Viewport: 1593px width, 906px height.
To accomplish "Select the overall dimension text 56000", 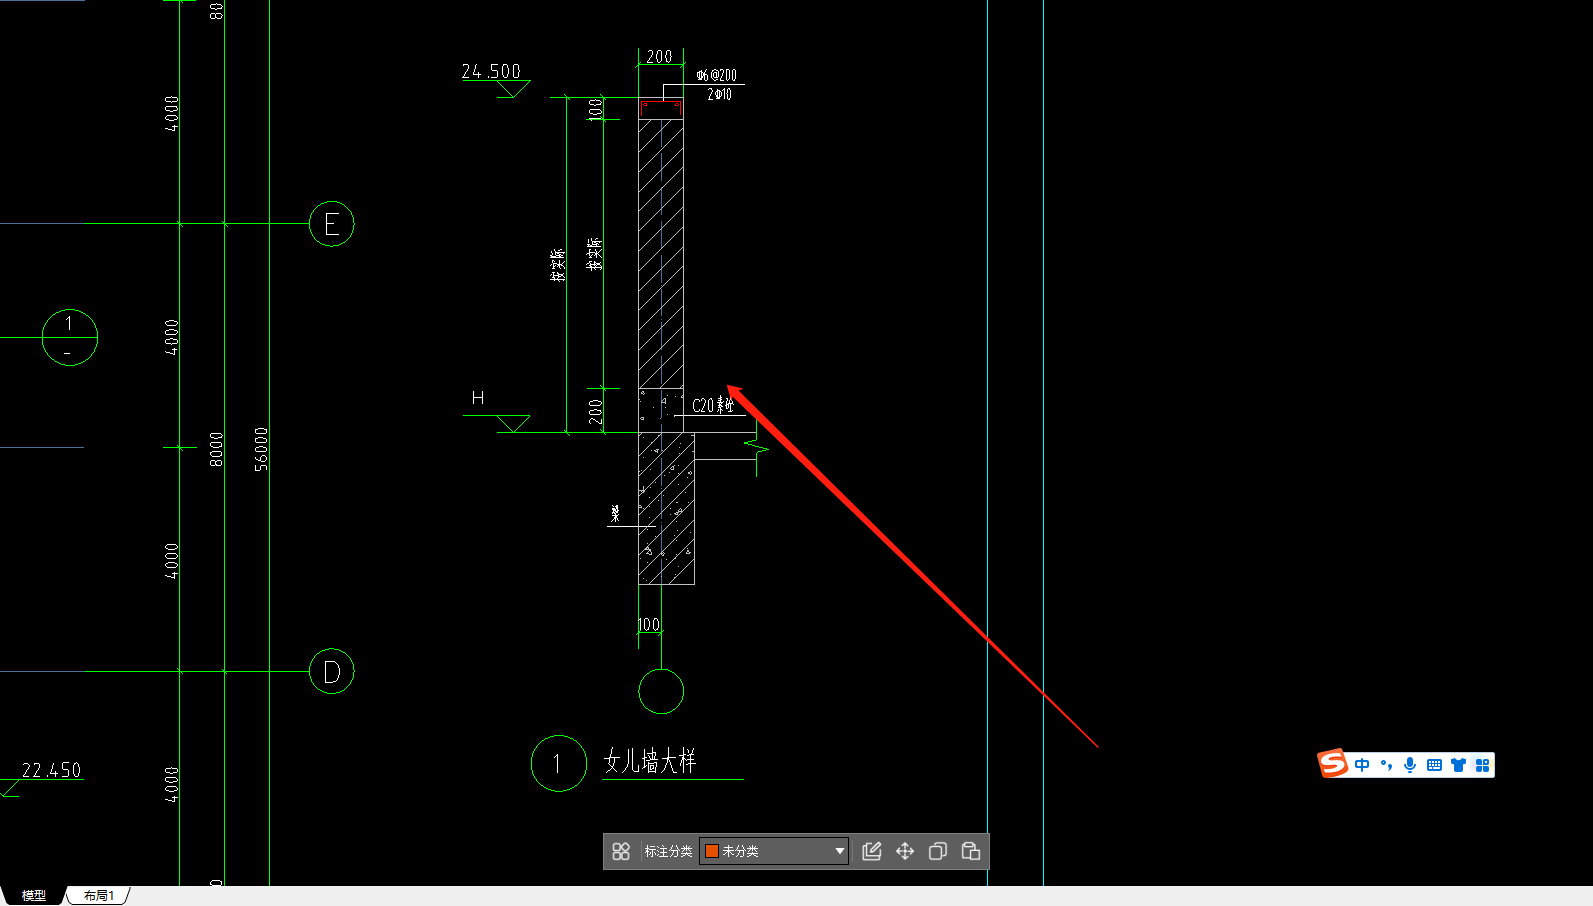I will 261,449.
